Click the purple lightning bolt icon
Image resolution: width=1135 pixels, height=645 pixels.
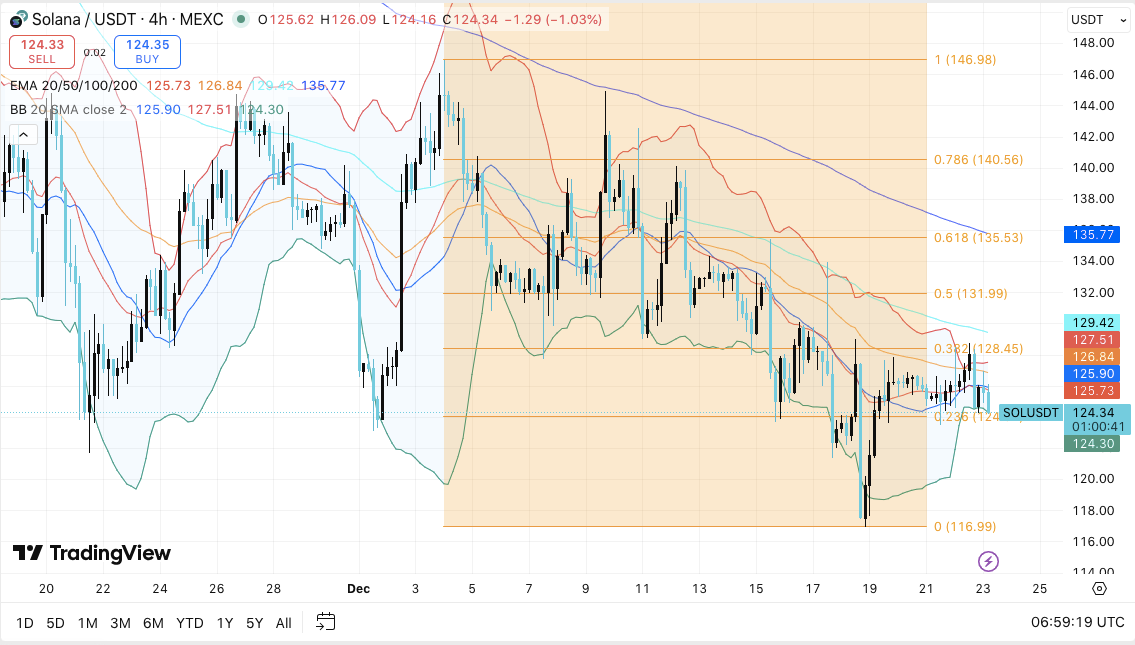988,561
